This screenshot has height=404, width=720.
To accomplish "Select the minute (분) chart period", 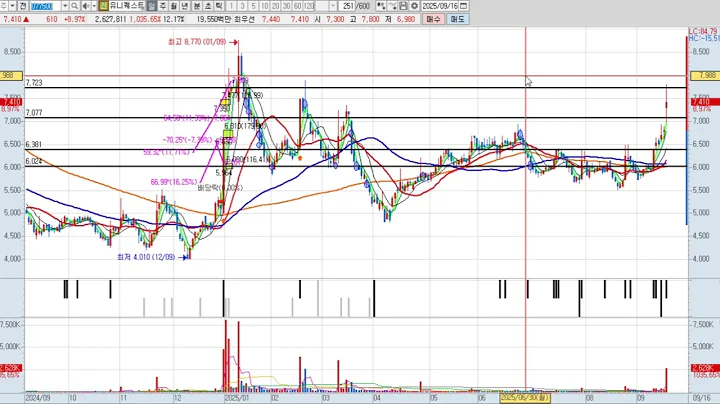I will click(x=197, y=6).
